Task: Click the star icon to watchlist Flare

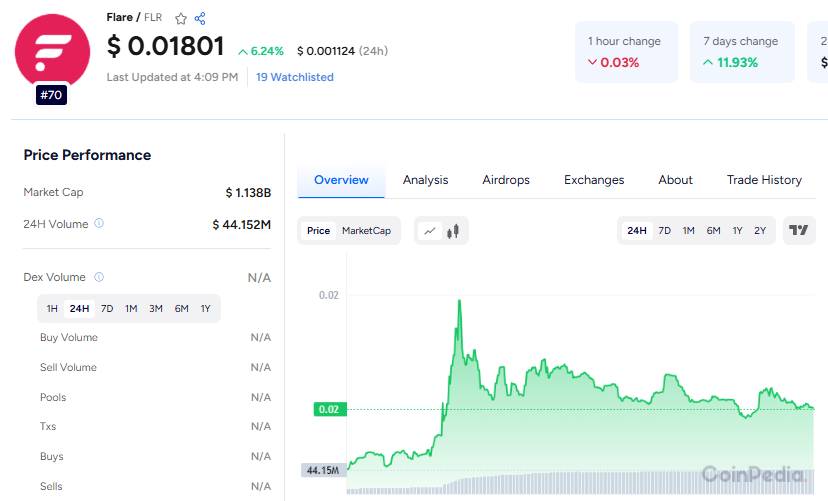Action: click(181, 19)
